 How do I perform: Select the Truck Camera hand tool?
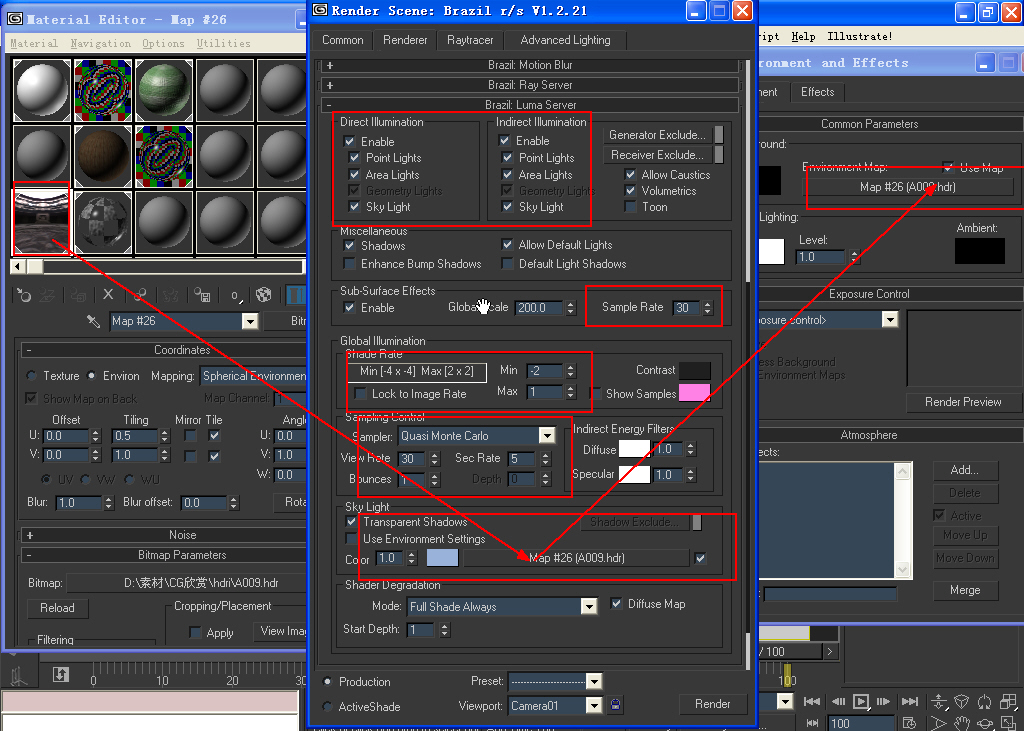pos(962,723)
